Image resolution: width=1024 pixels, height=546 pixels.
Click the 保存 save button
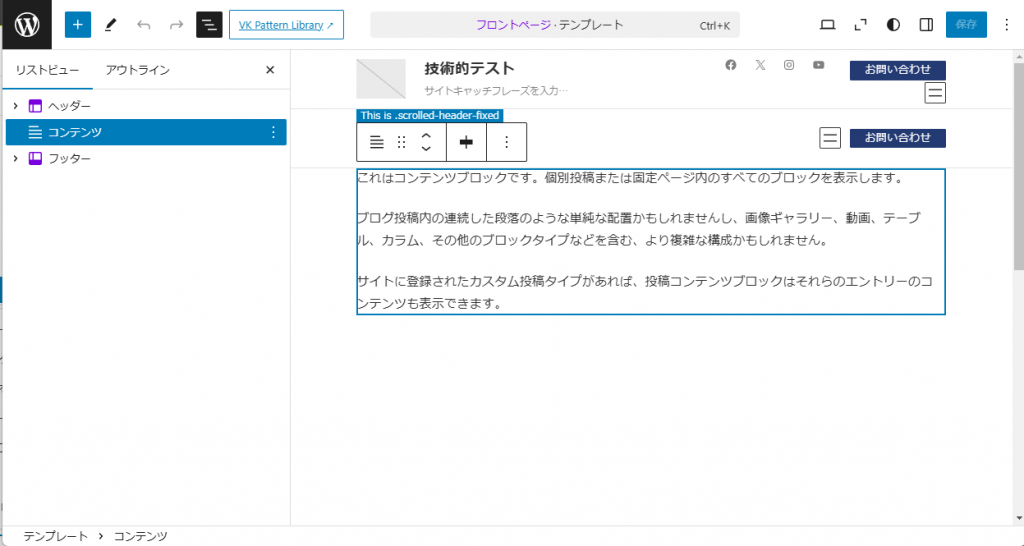(966, 25)
